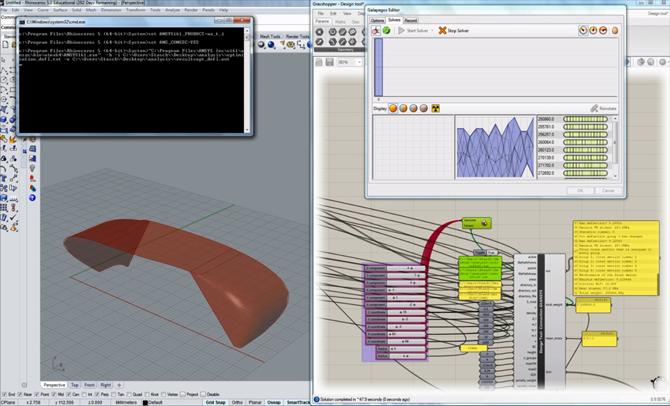The image size is (670, 406).
Task: Click the top X component slider on canvas
Action: [x=396, y=268]
